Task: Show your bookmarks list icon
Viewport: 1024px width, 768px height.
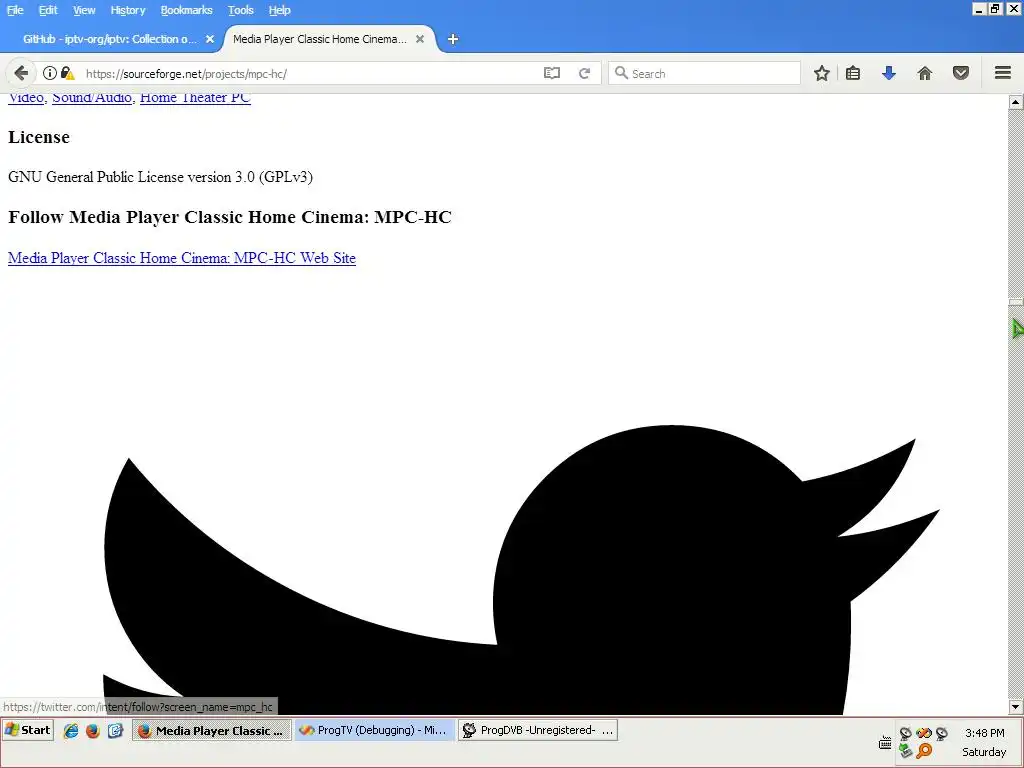Action: click(x=853, y=73)
